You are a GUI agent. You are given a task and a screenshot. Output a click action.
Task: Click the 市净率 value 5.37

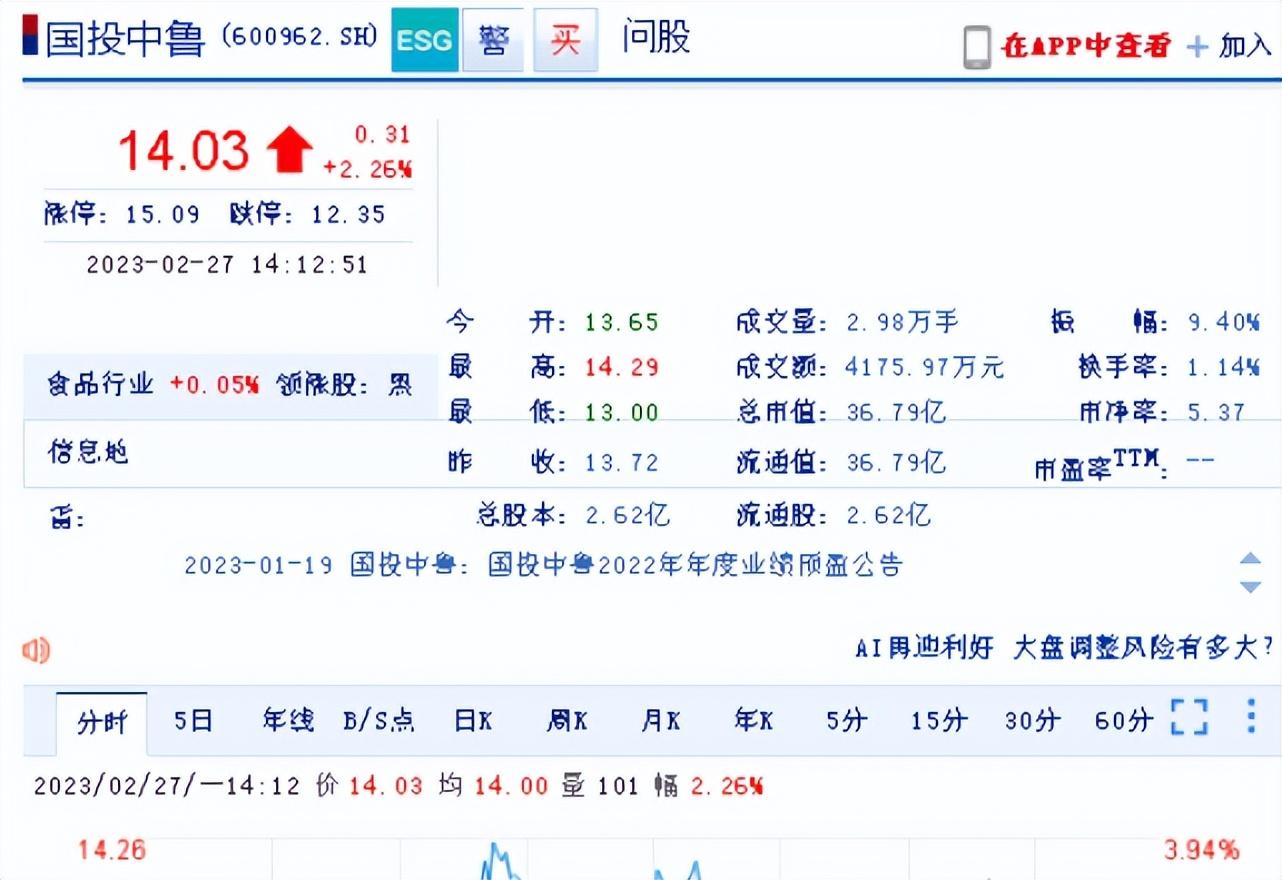tap(1216, 412)
